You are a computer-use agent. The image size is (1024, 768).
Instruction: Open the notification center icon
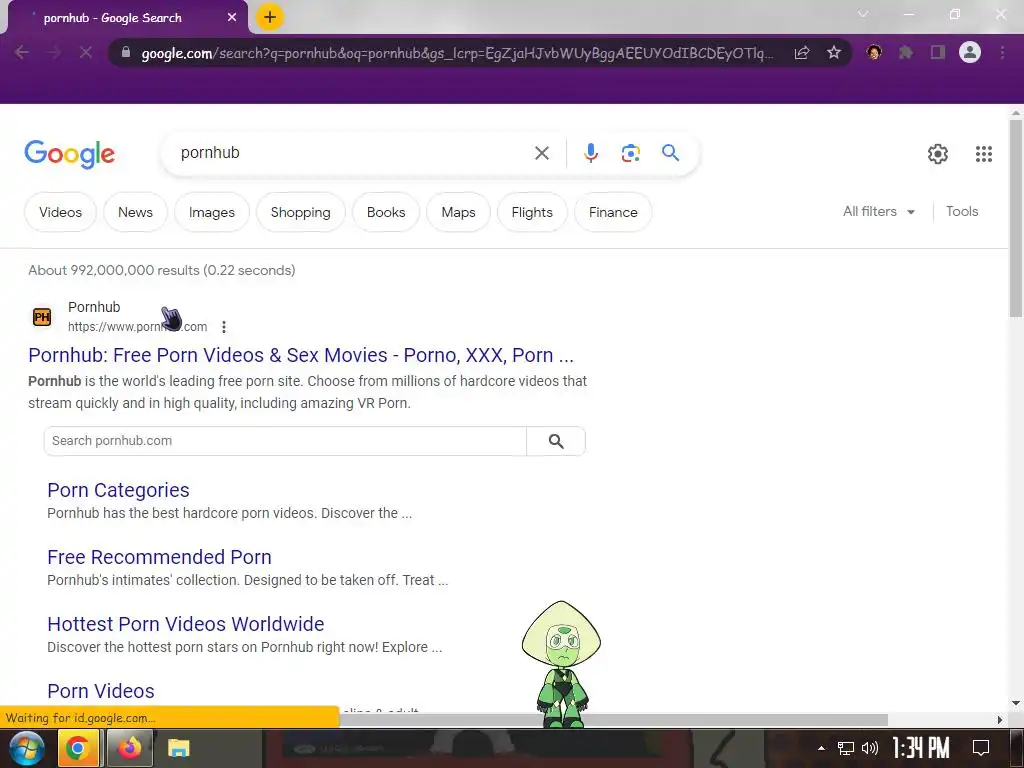(980, 748)
